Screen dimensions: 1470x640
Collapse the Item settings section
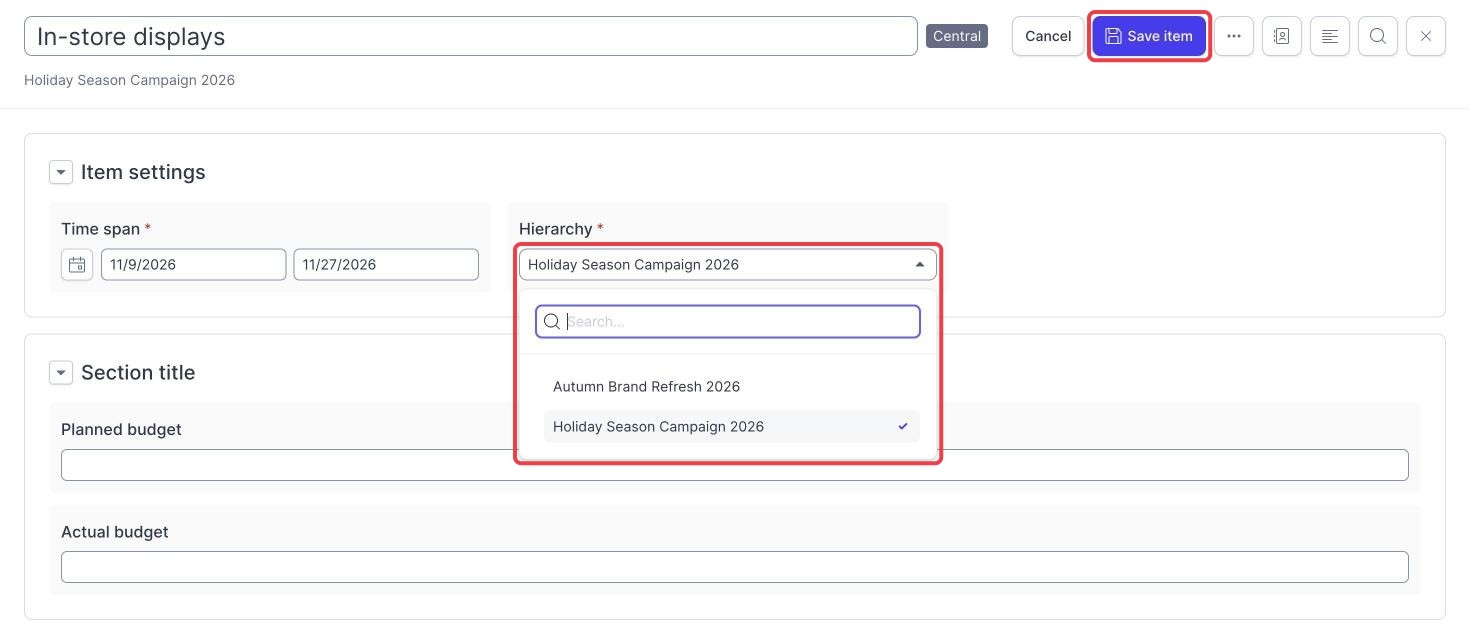point(61,172)
